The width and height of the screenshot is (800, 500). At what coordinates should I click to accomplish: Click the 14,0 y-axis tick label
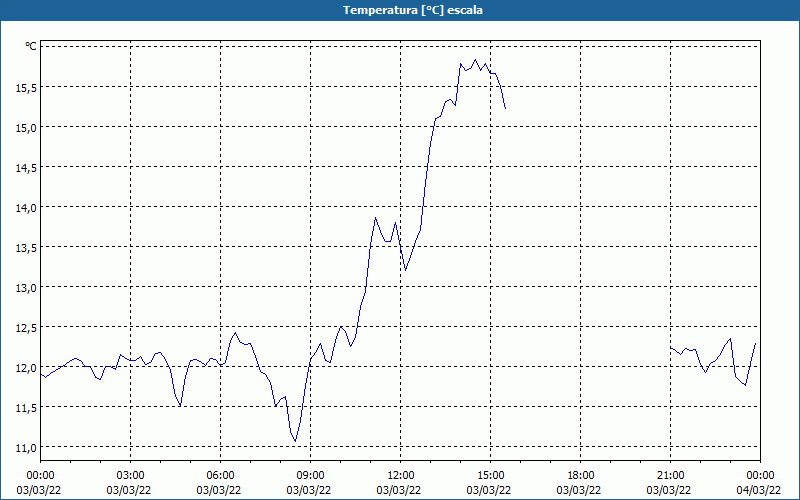pyautogui.click(x=26, y=208)
